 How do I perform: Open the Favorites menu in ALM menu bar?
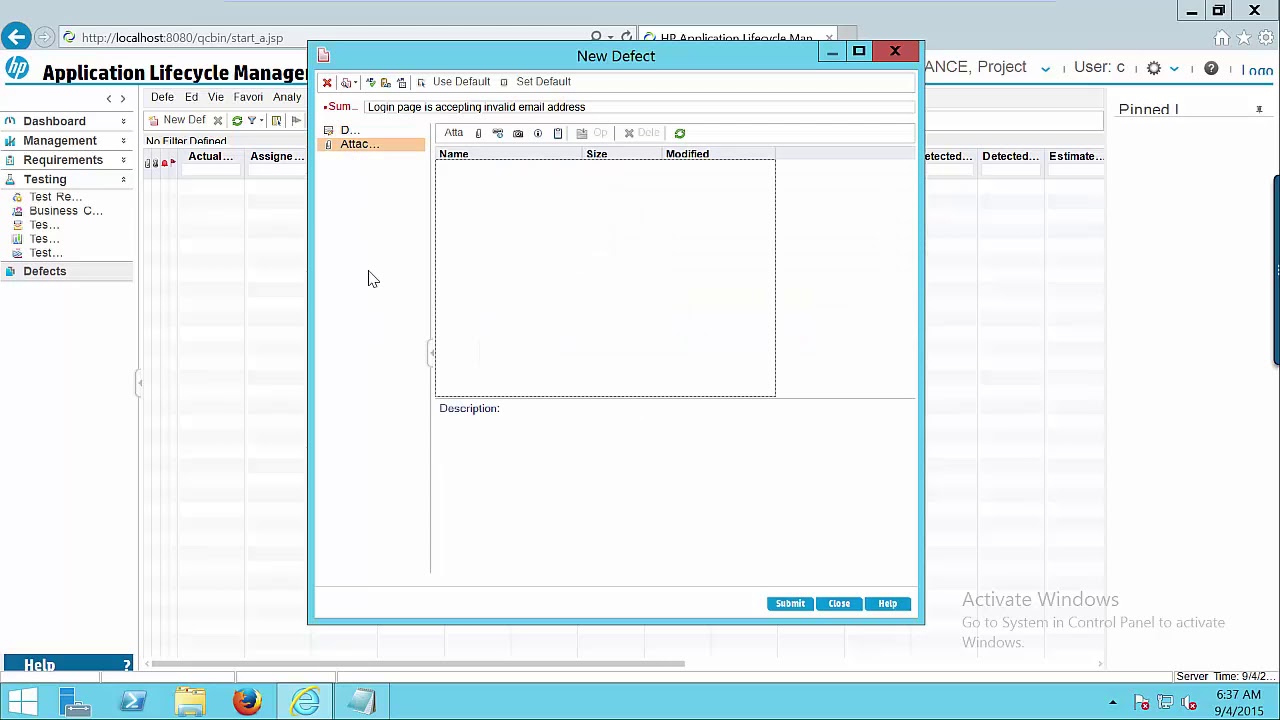248,97
